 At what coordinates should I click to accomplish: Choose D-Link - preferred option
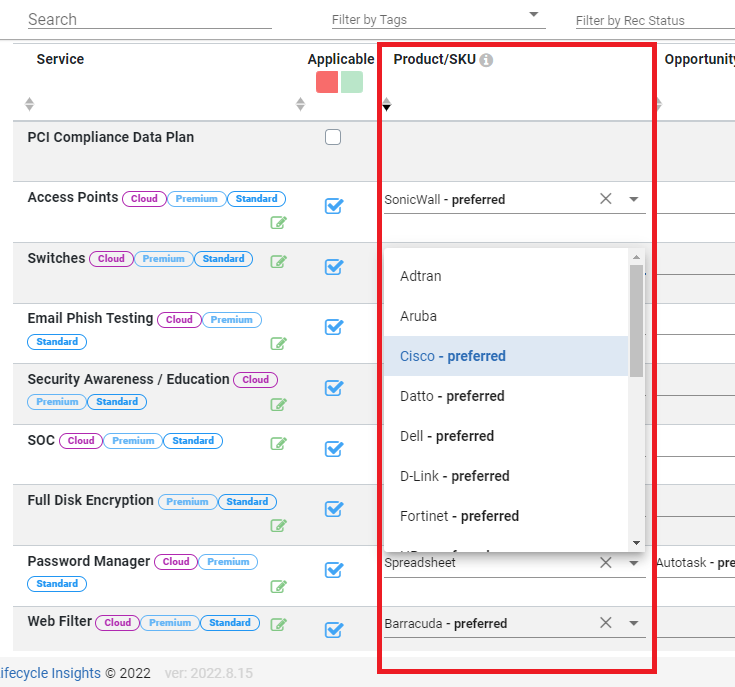click(x=506, y=476)
